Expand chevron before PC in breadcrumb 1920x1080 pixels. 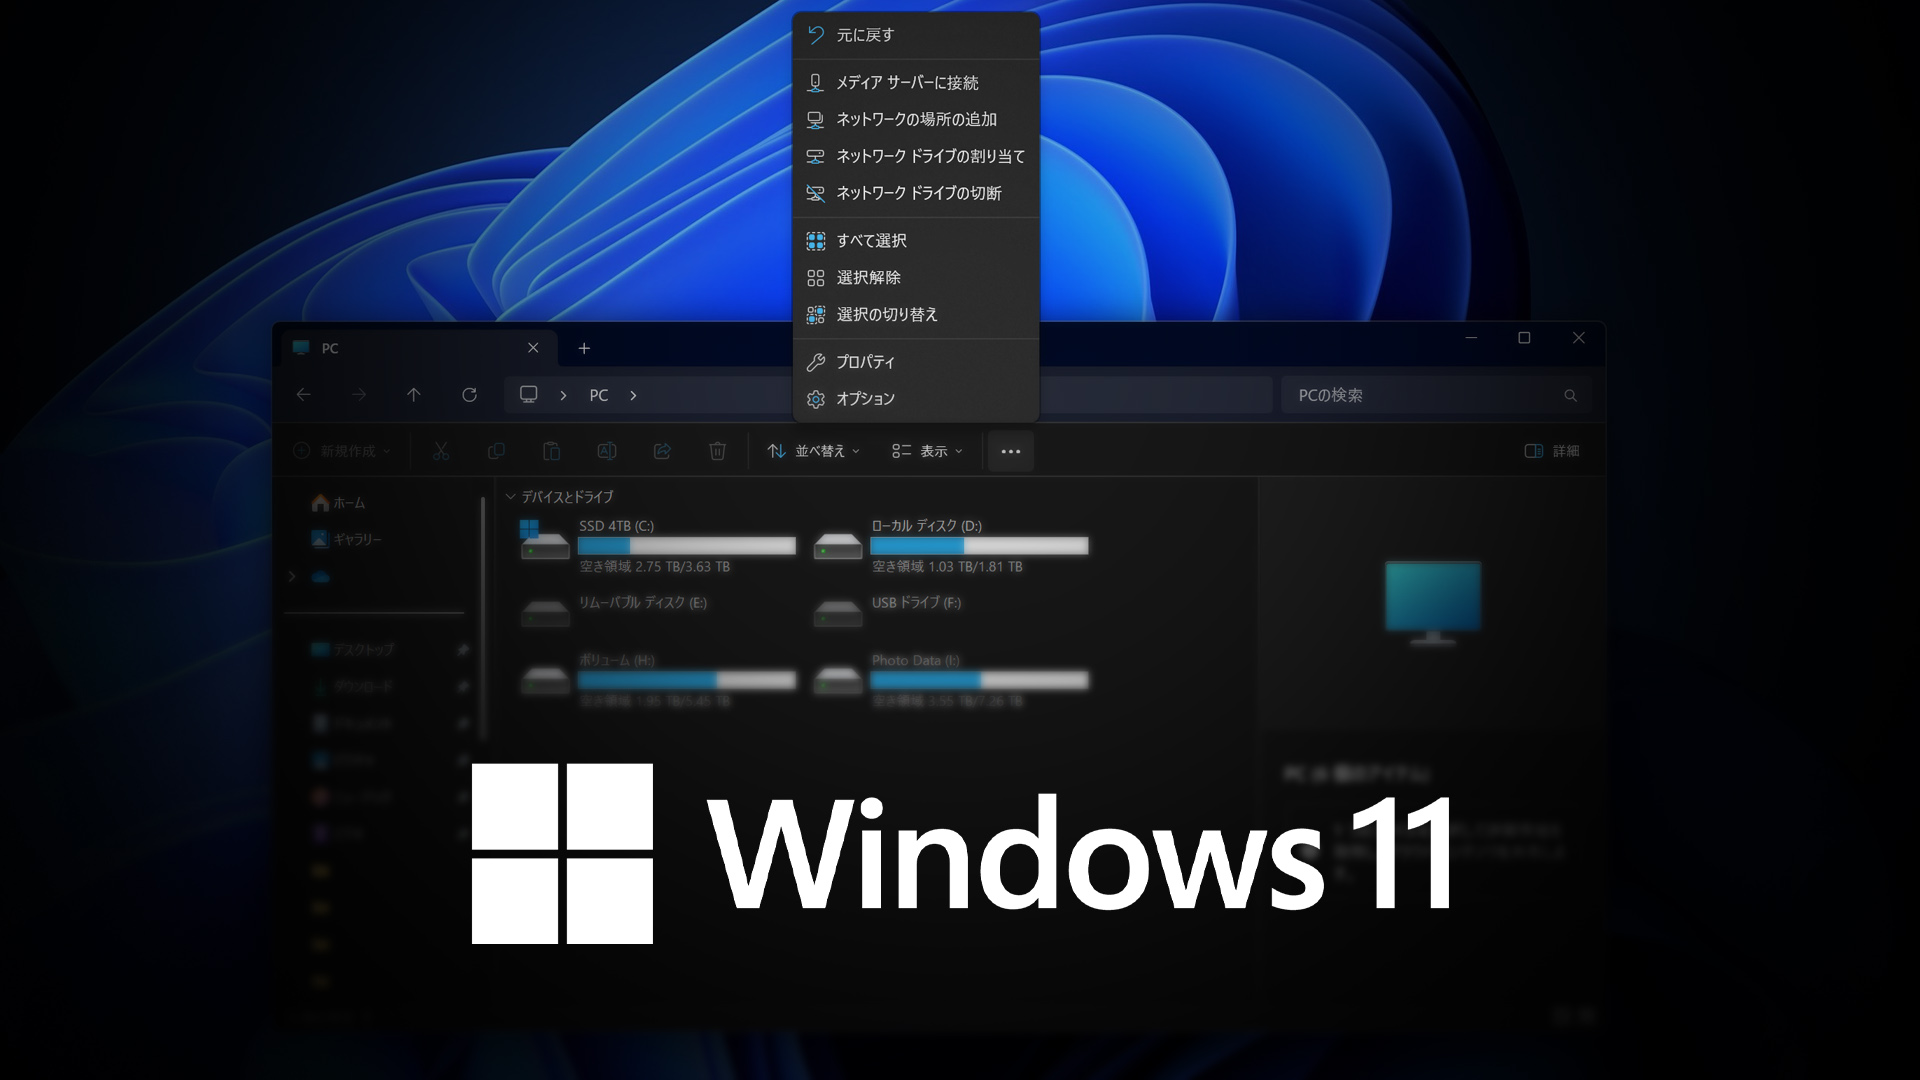[x=563, y=395]
